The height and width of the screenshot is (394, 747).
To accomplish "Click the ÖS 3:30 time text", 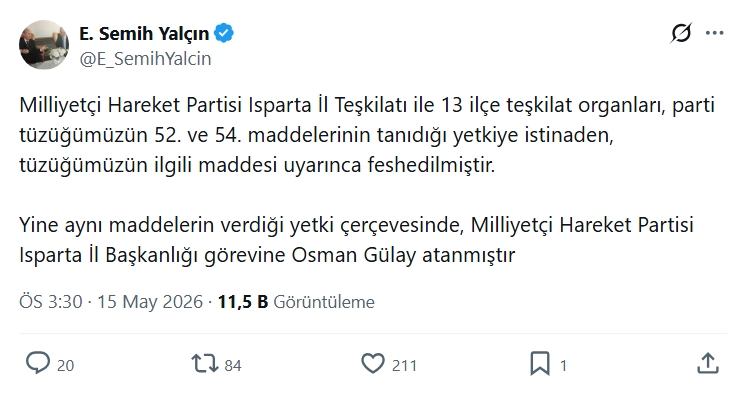I will (x=50, y=302).
